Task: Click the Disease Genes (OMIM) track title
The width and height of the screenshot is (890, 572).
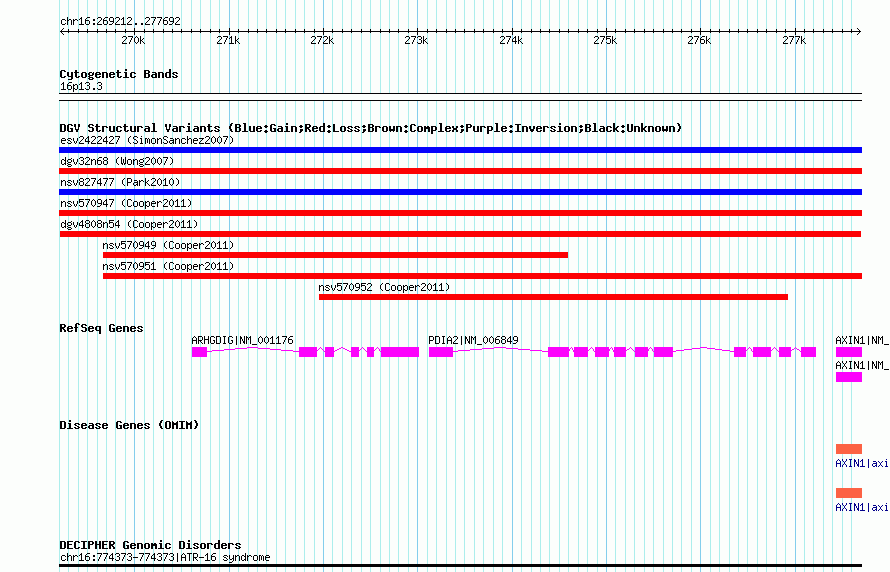Action: [129, 425]
